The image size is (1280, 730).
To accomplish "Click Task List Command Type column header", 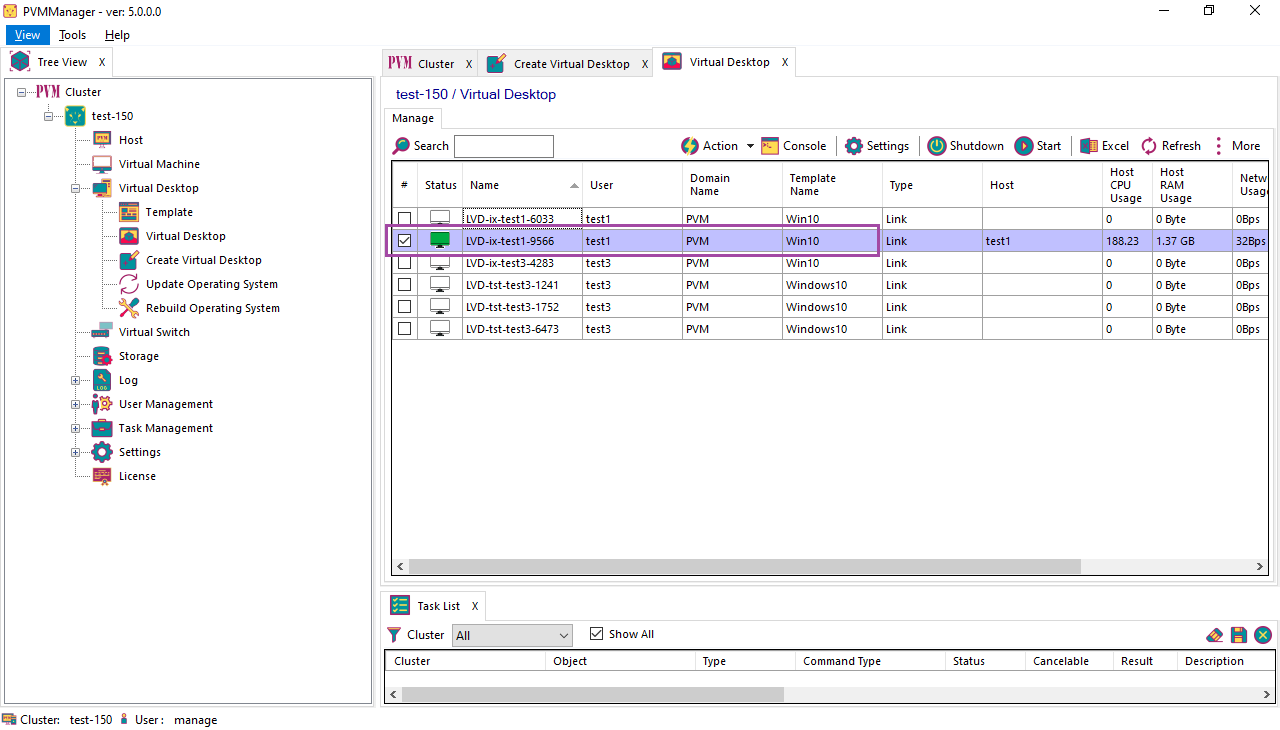I will [x=870, y=661].
